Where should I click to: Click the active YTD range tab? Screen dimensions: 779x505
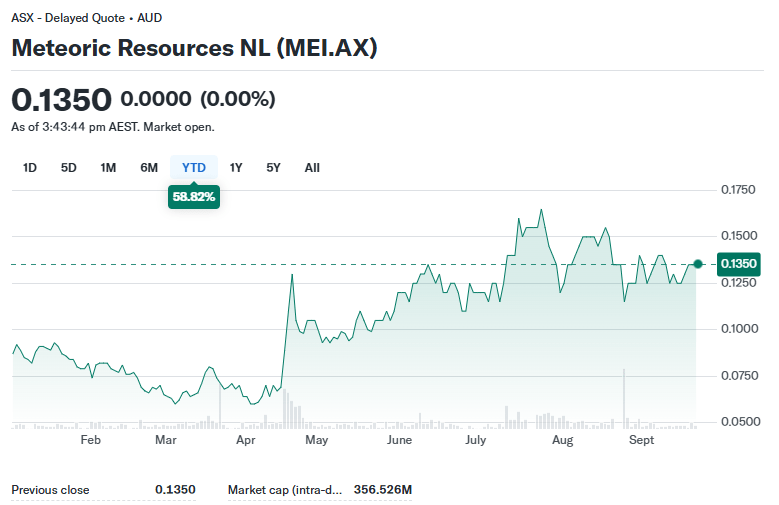(x=194, y=168)
